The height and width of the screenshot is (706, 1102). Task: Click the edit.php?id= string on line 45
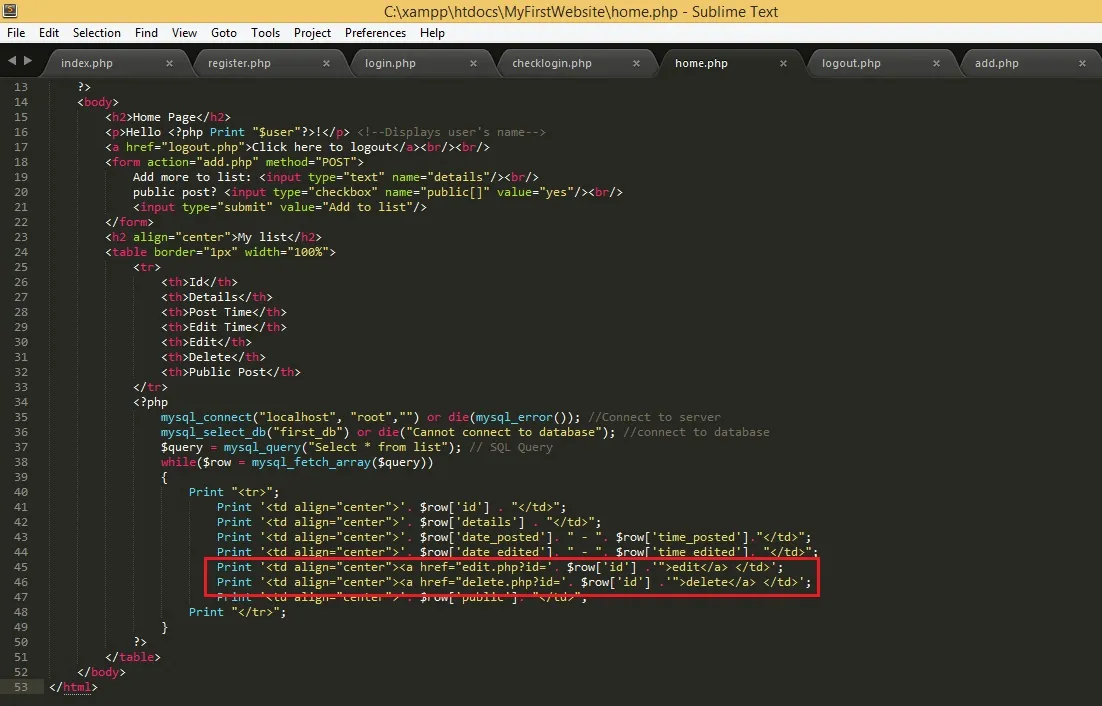pyautogui.click(x=504, y=568)
